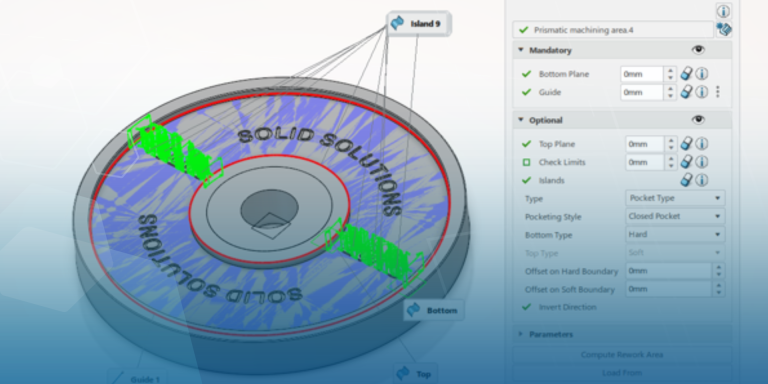
Task: Click the info icon at panel top
Action: click(x=723, y=11)
